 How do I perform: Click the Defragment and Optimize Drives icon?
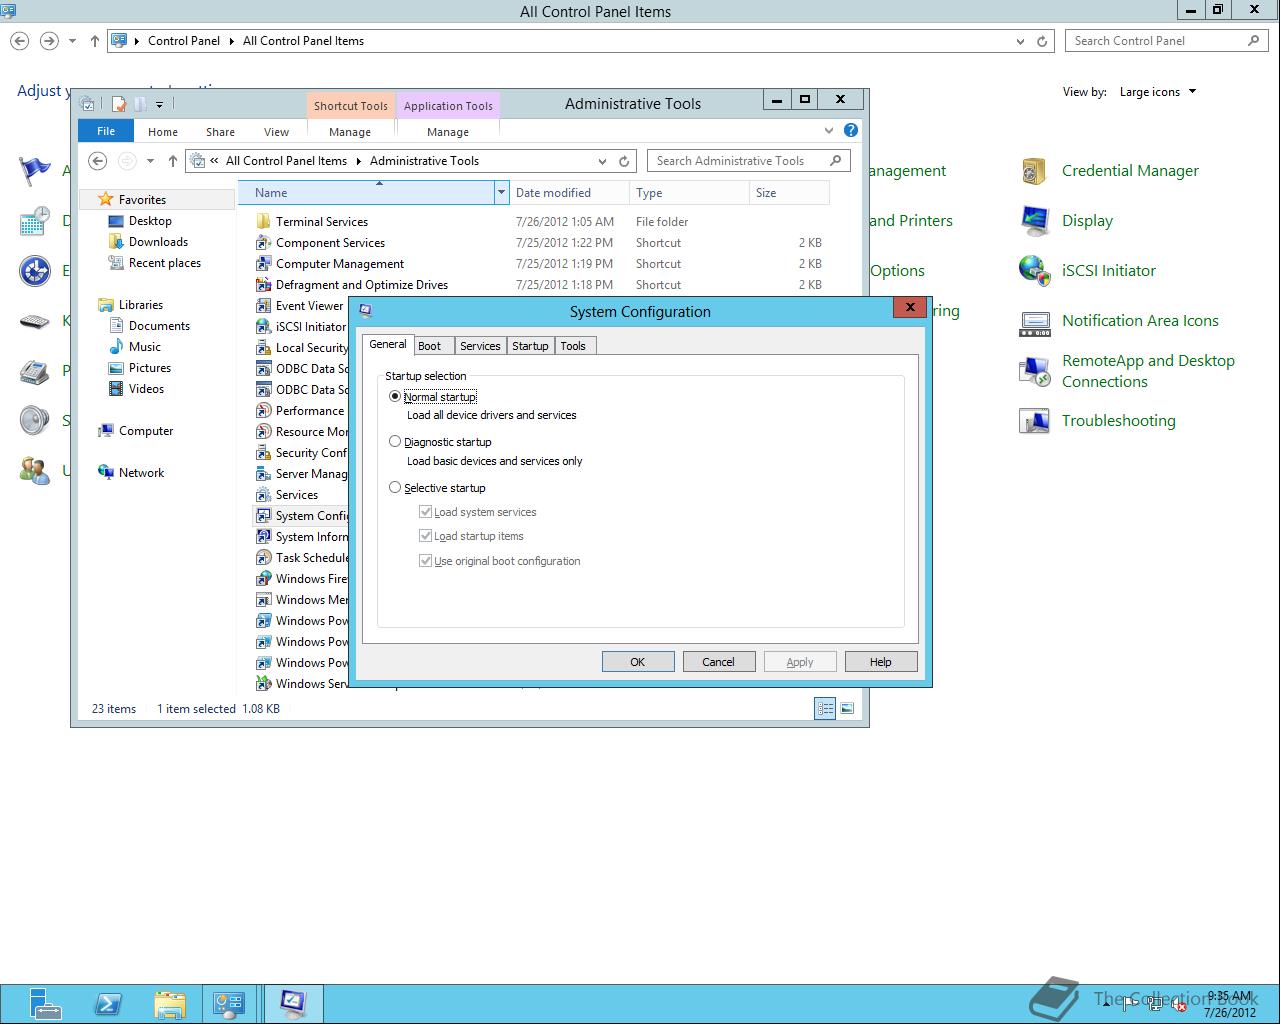[263, 285]
